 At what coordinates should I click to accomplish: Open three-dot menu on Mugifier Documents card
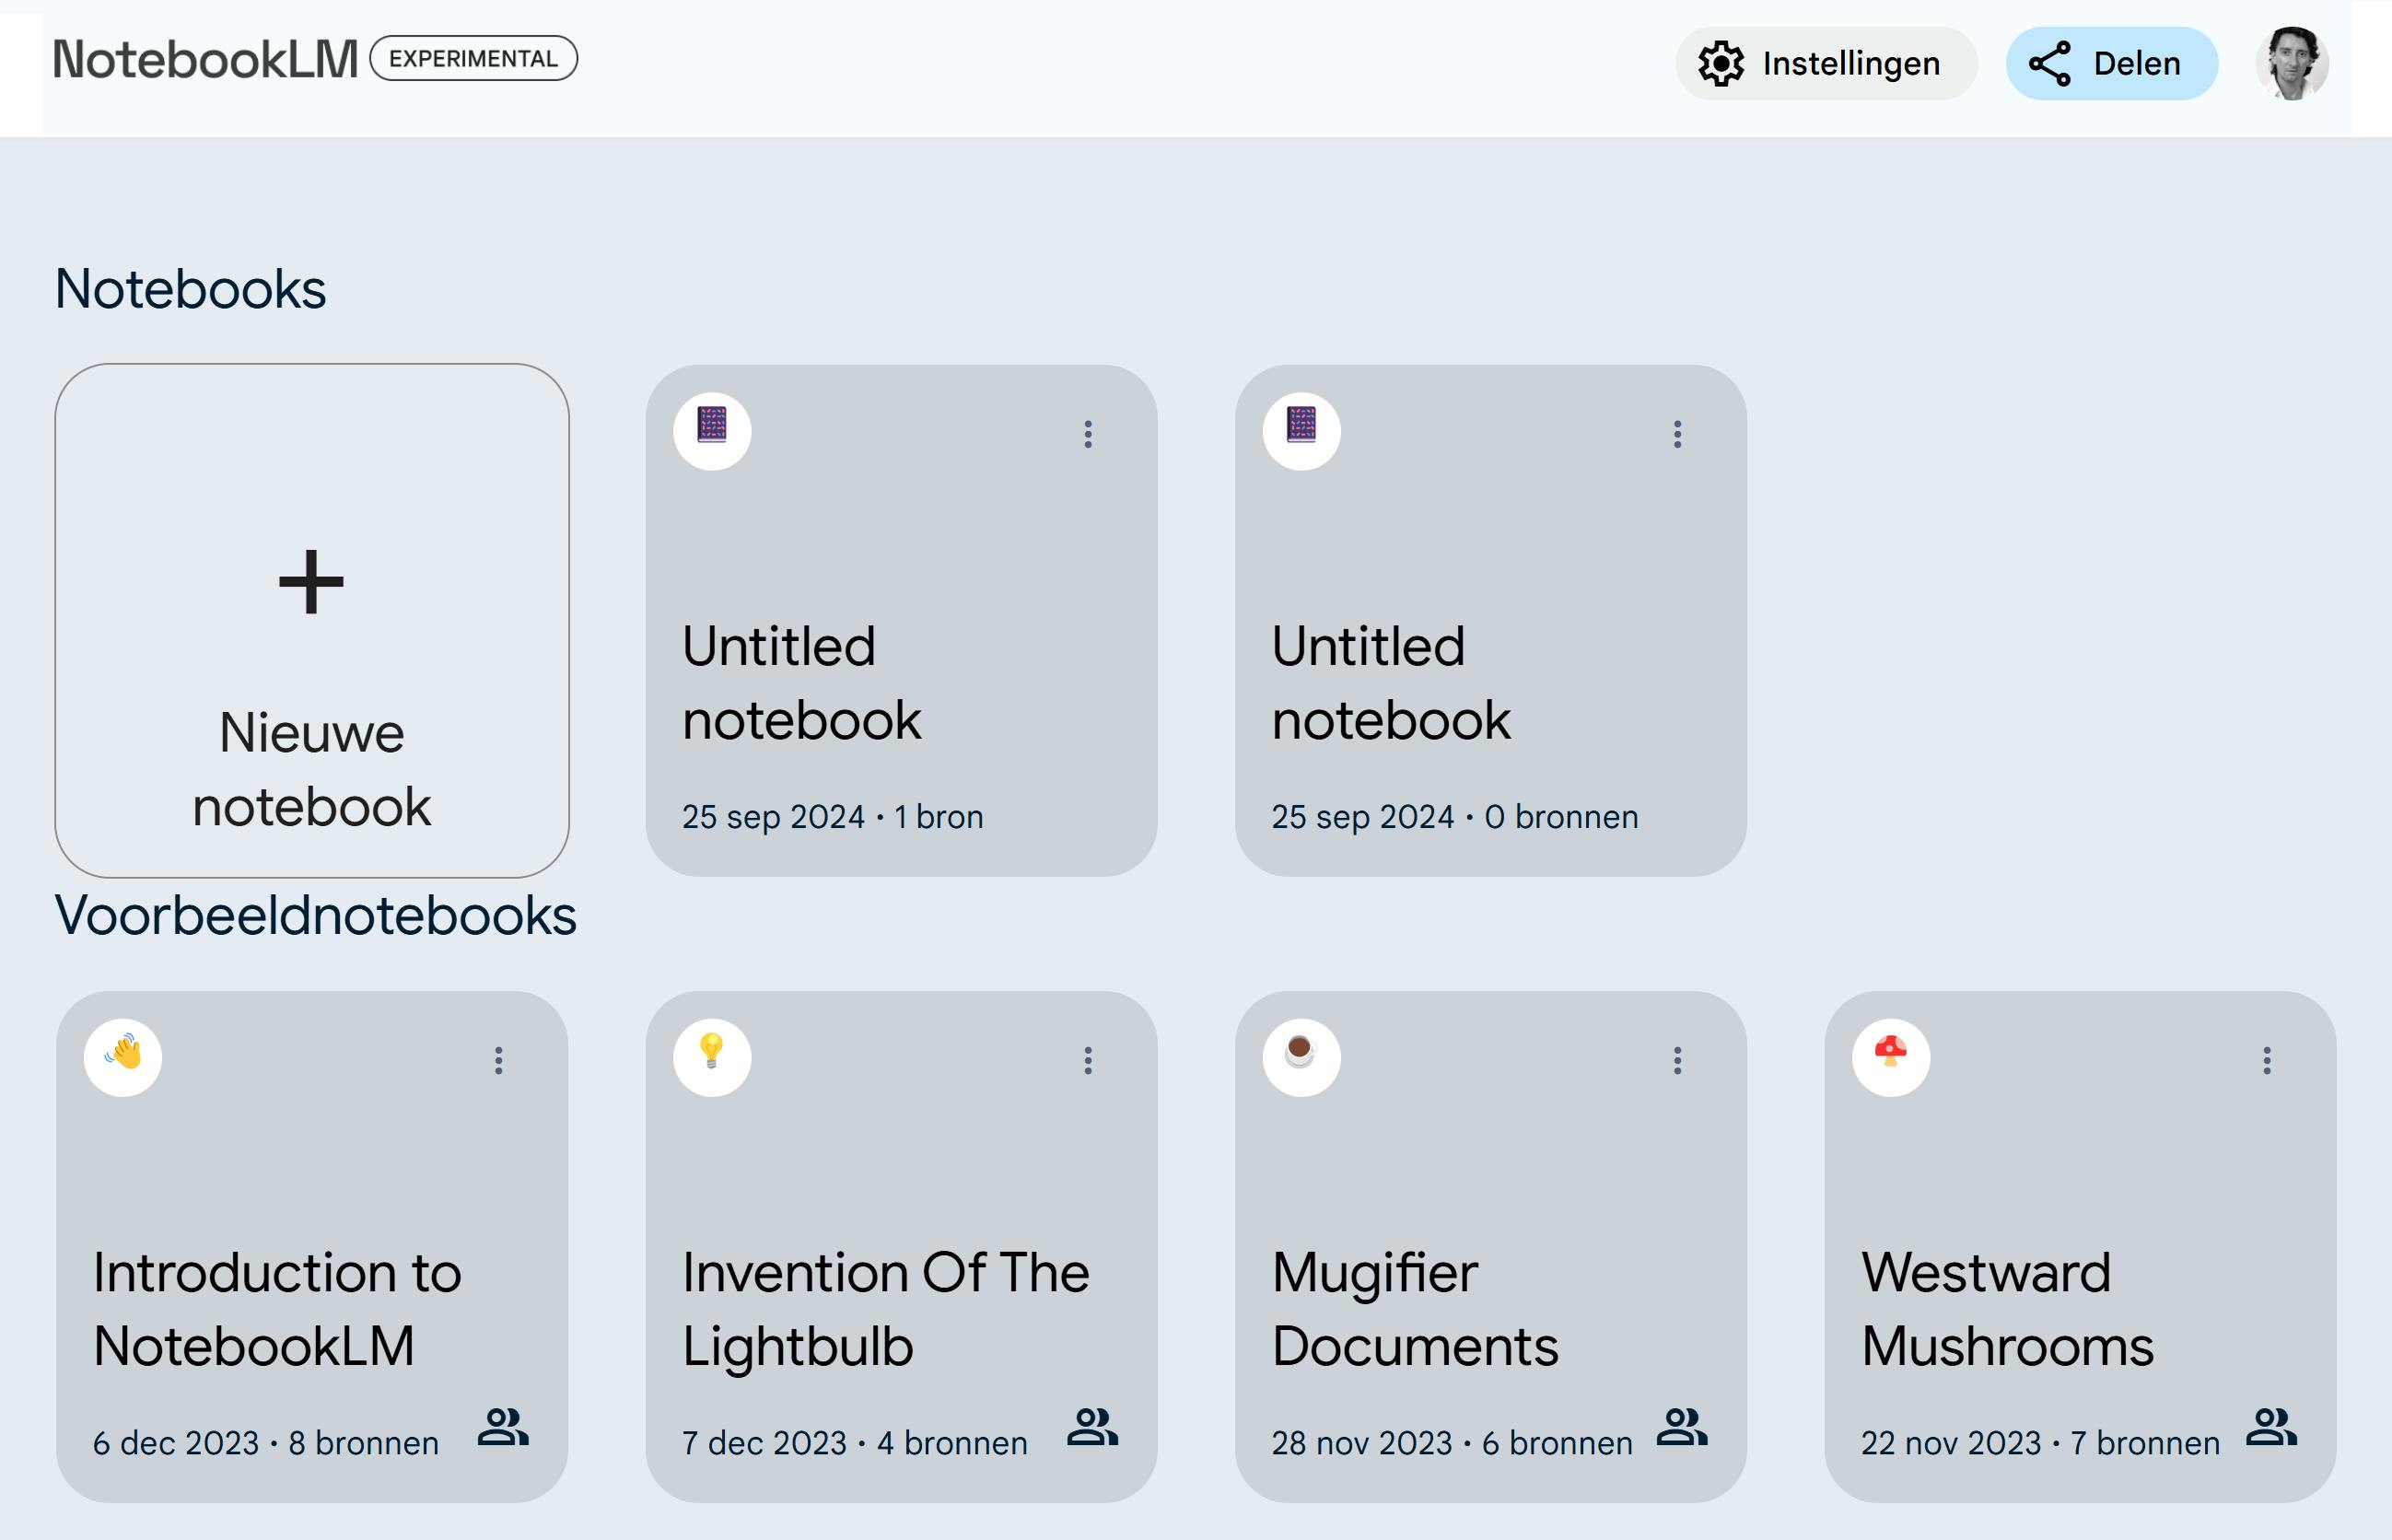[1677, 1060]
